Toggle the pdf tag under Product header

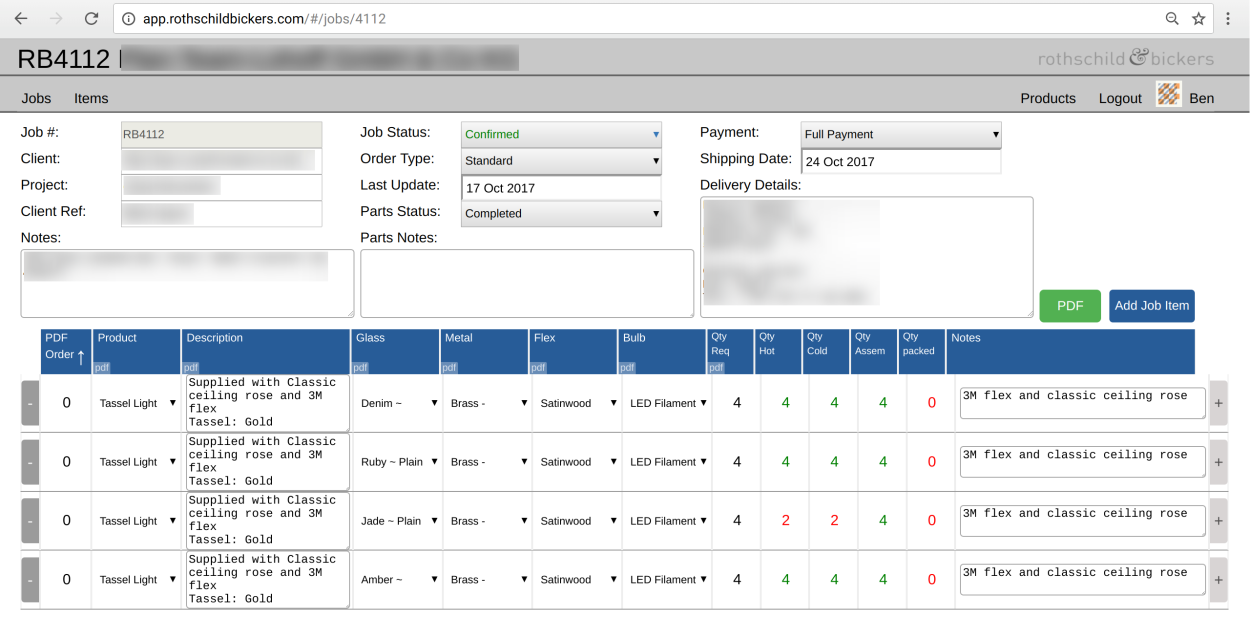click(x=101, y=368)
